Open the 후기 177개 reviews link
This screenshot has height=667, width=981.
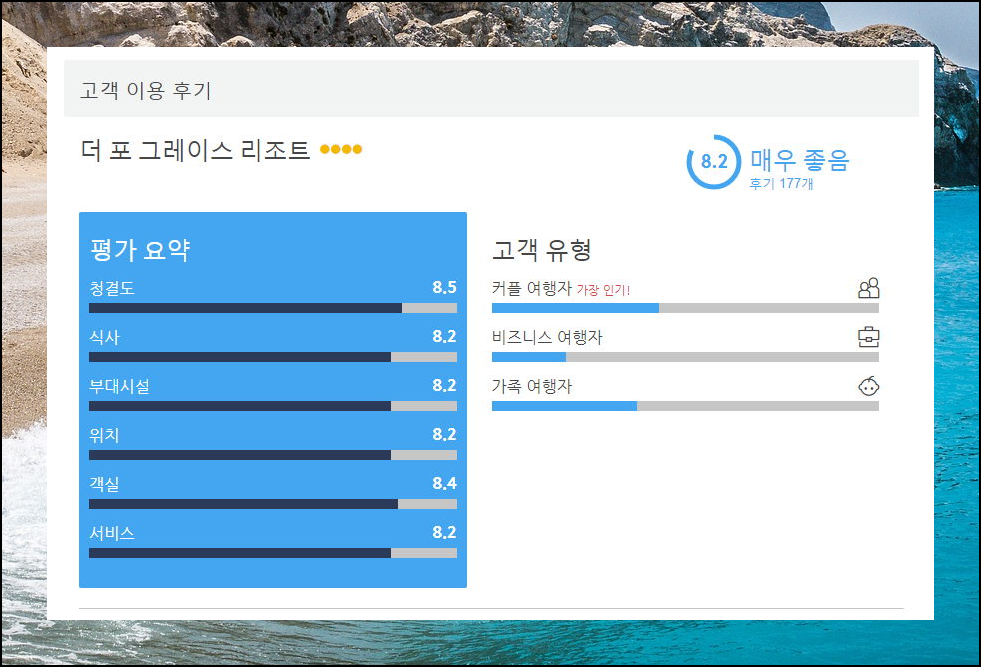781,183
